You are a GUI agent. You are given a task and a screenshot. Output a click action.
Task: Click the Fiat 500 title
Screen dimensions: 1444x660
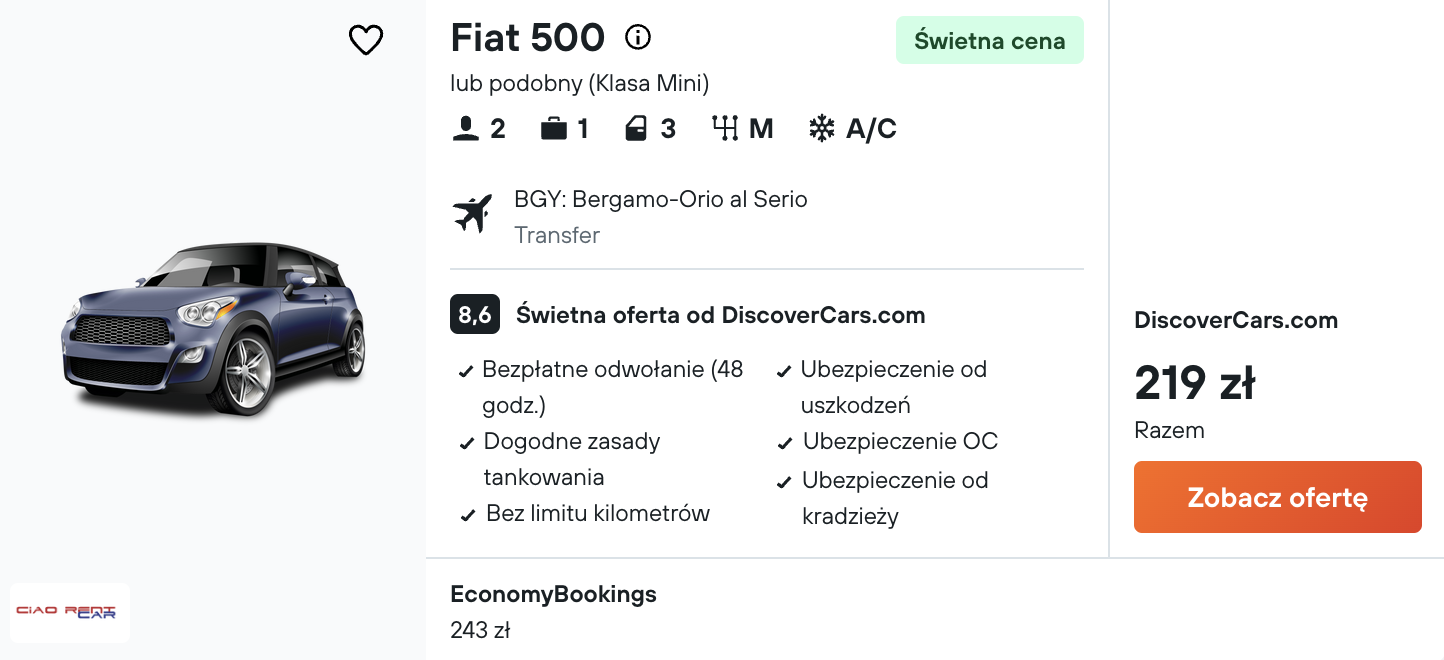(x=528, y=38)
